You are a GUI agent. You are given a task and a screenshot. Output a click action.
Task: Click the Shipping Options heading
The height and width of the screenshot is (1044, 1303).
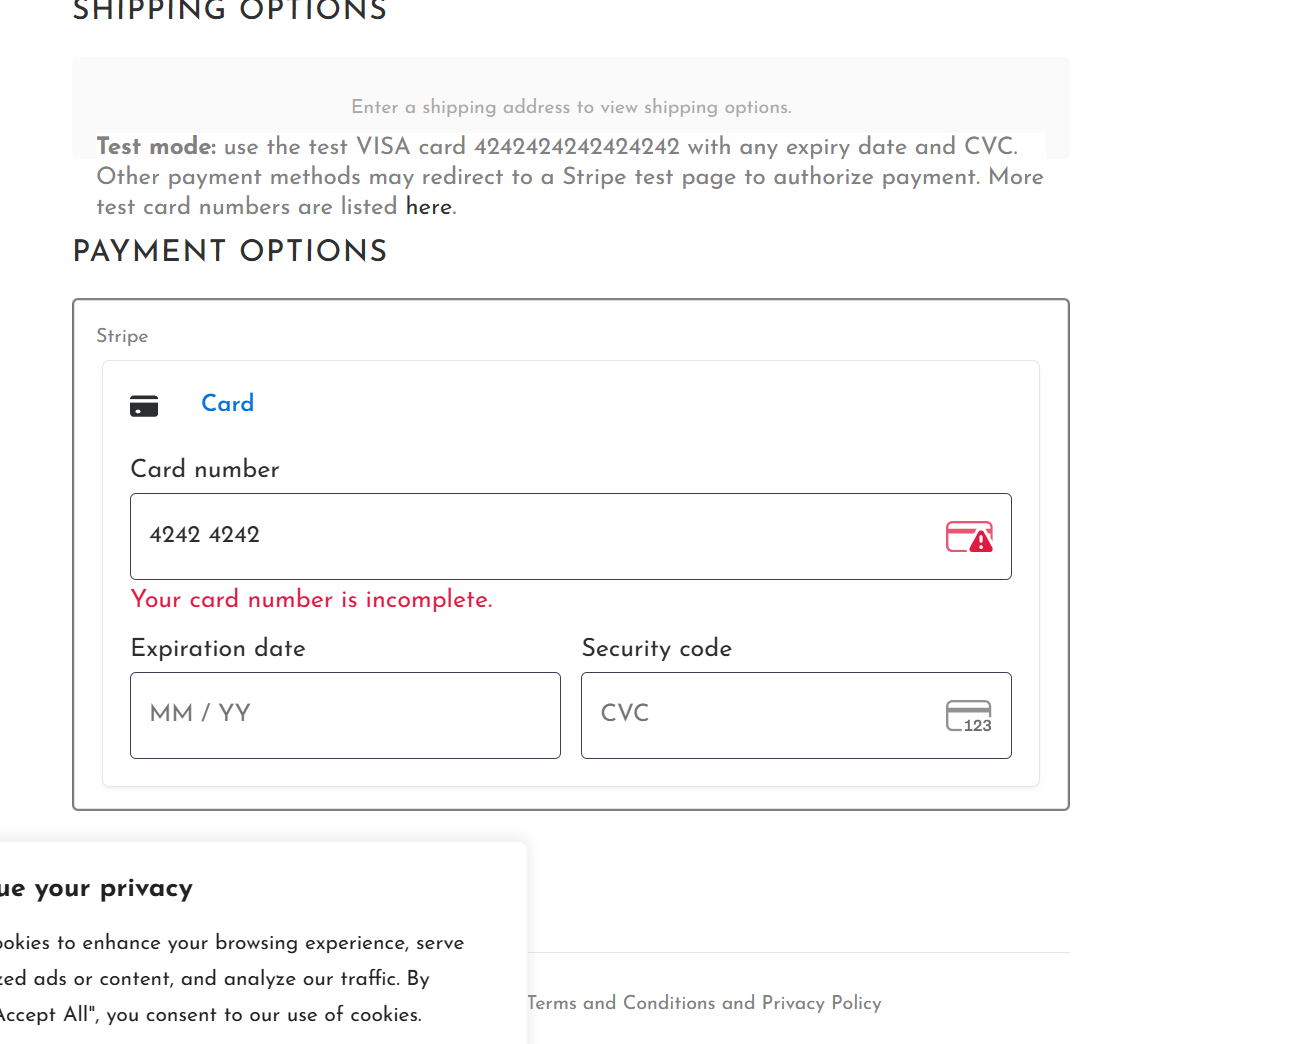tap(230, 12)
